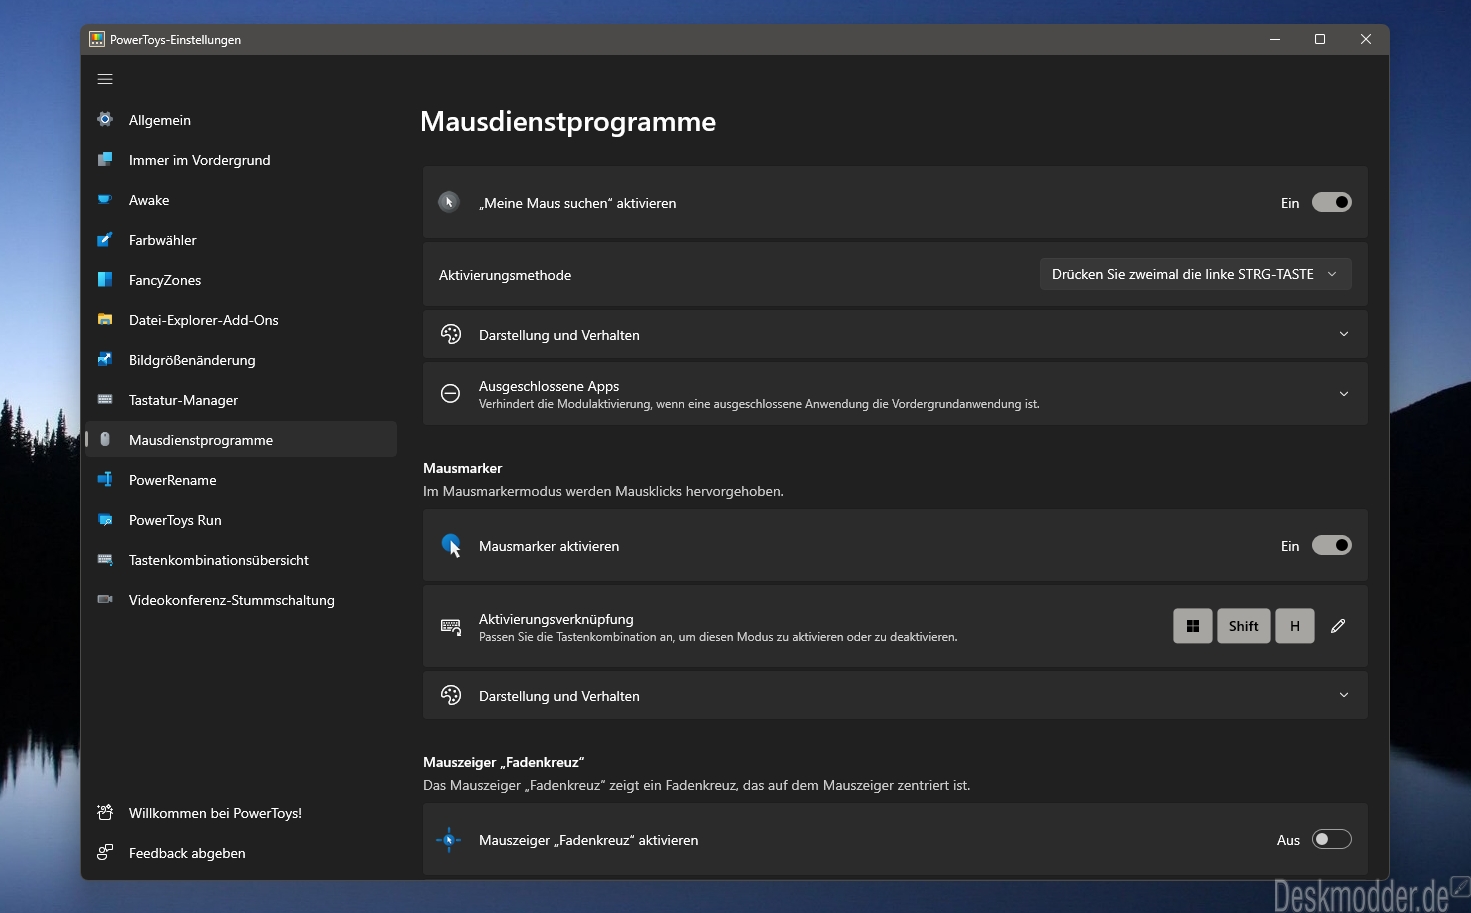Click the Mauszeiger „Fadenkreuz“ section heading
Screen dimensions: 1471x913
504,762
